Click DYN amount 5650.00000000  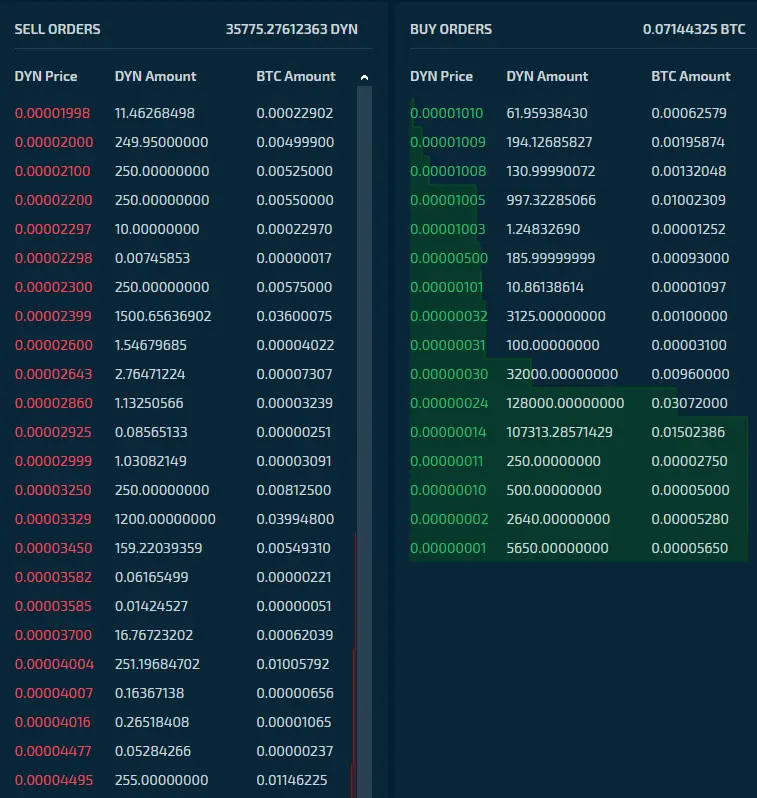[x=557, y=548]
